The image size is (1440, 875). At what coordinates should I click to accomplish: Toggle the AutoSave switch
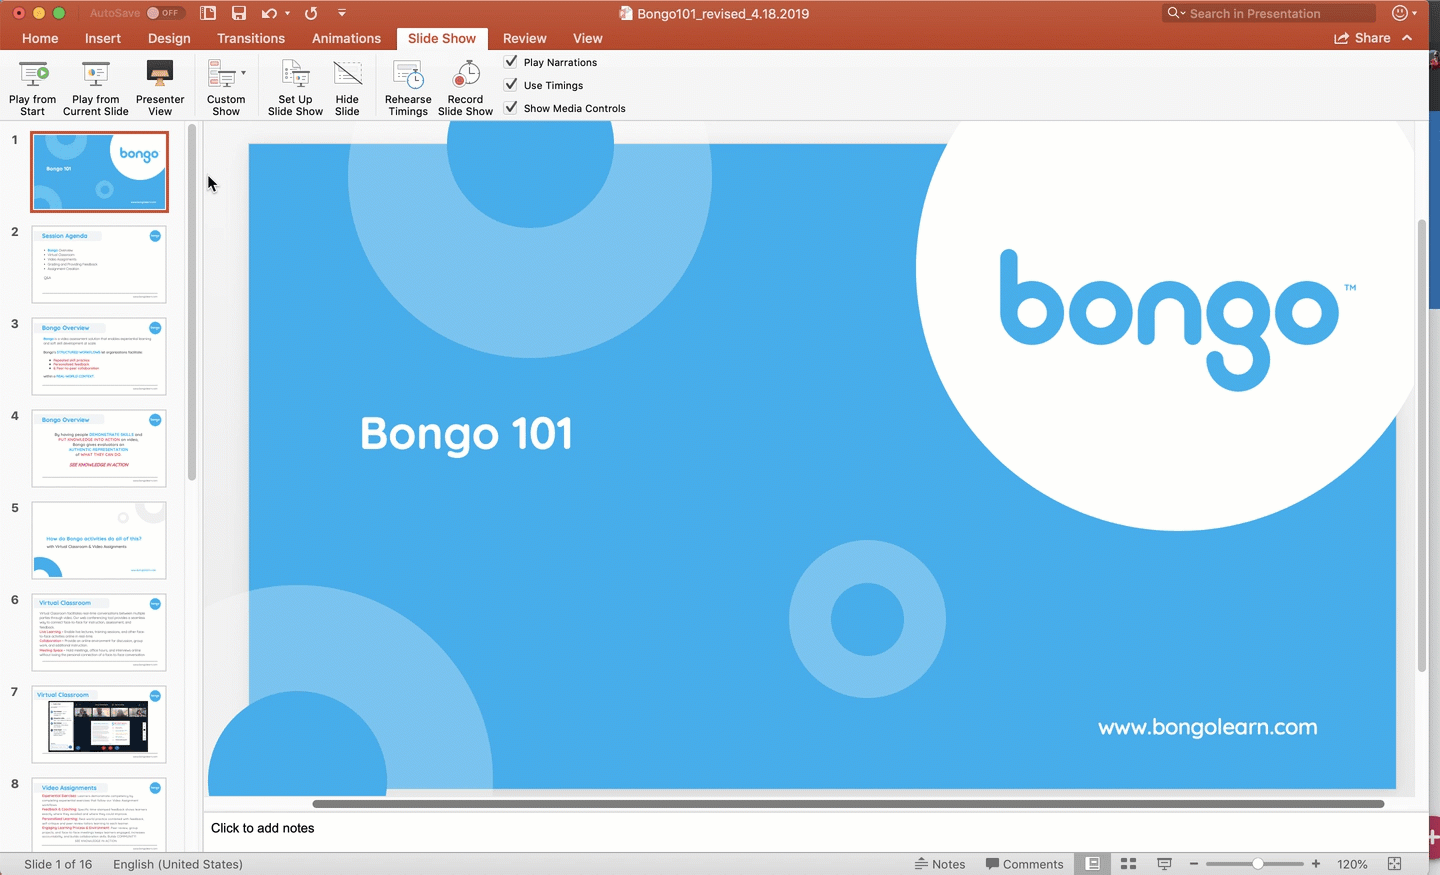[x=164, y=13]
